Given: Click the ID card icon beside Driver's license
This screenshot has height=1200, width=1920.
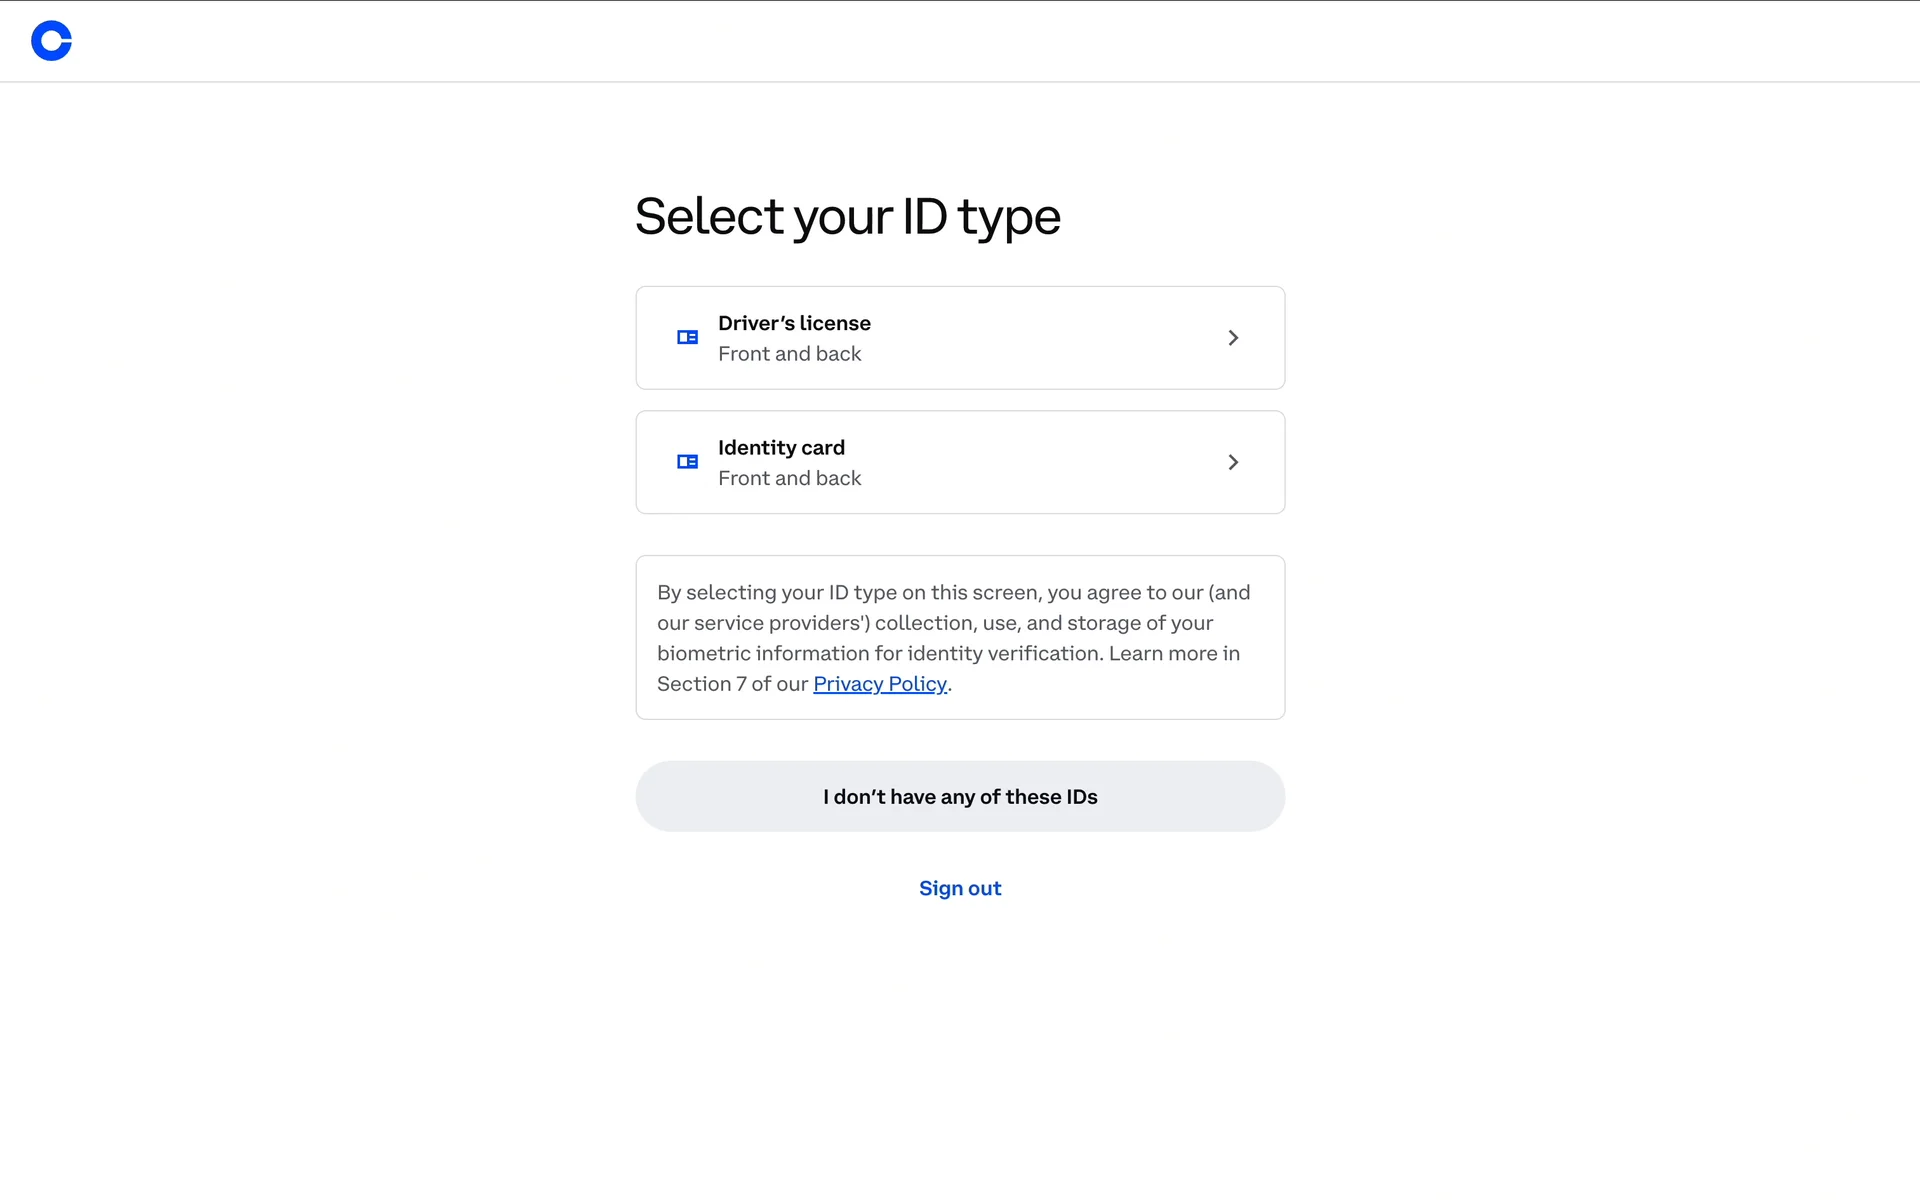Looking at the screenshot, I should pyautogui.click(x=687, y=338).
